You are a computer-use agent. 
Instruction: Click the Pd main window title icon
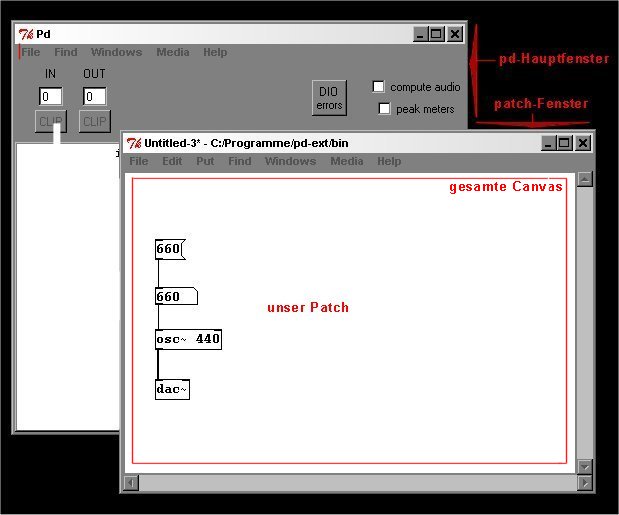tap(26, 34)
